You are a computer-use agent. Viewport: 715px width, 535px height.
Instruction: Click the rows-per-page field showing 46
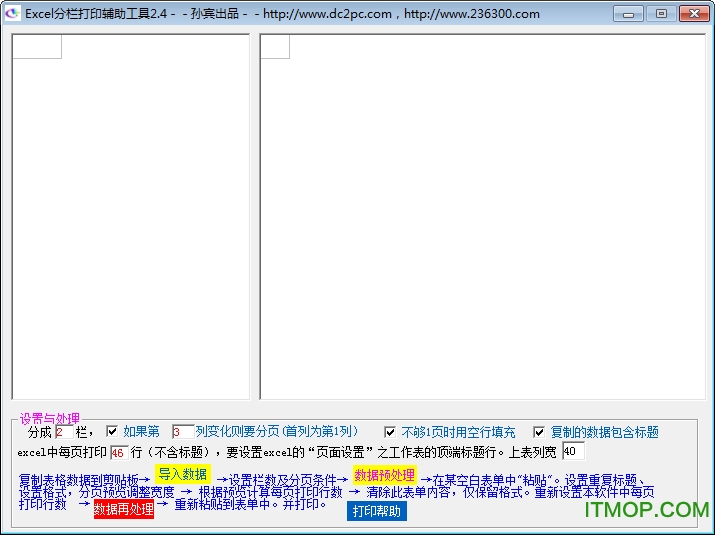[118, 452]
